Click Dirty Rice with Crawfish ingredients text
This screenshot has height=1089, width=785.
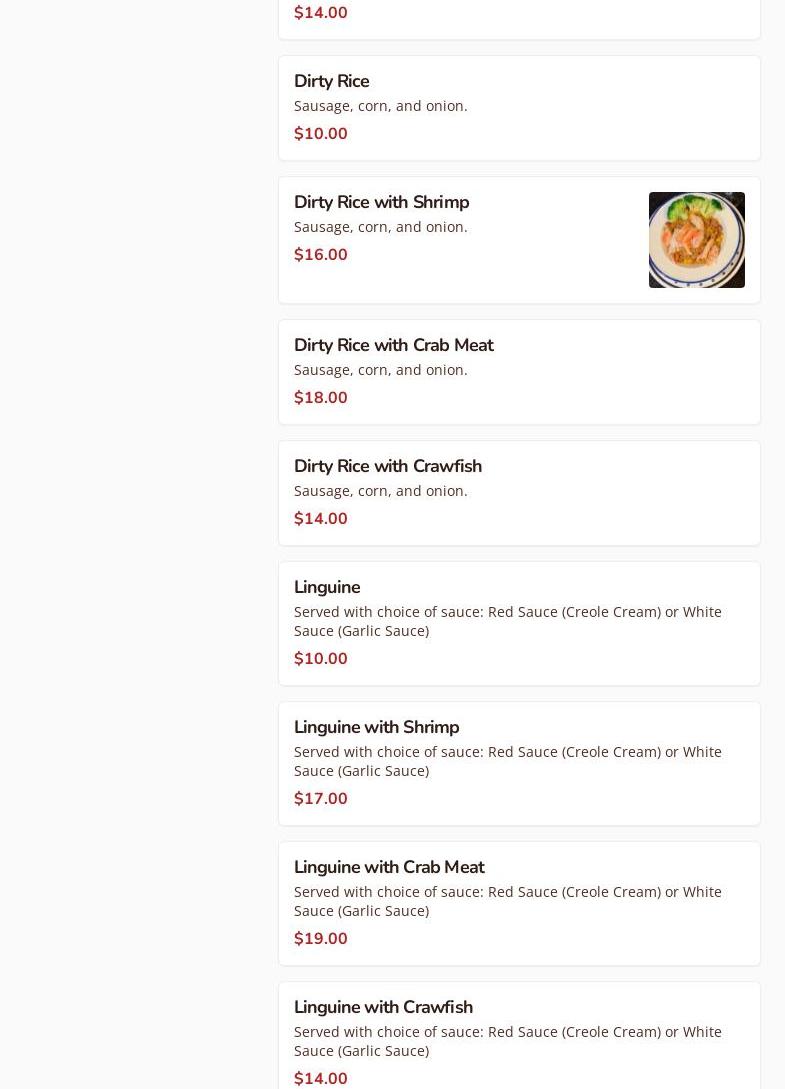380,491
